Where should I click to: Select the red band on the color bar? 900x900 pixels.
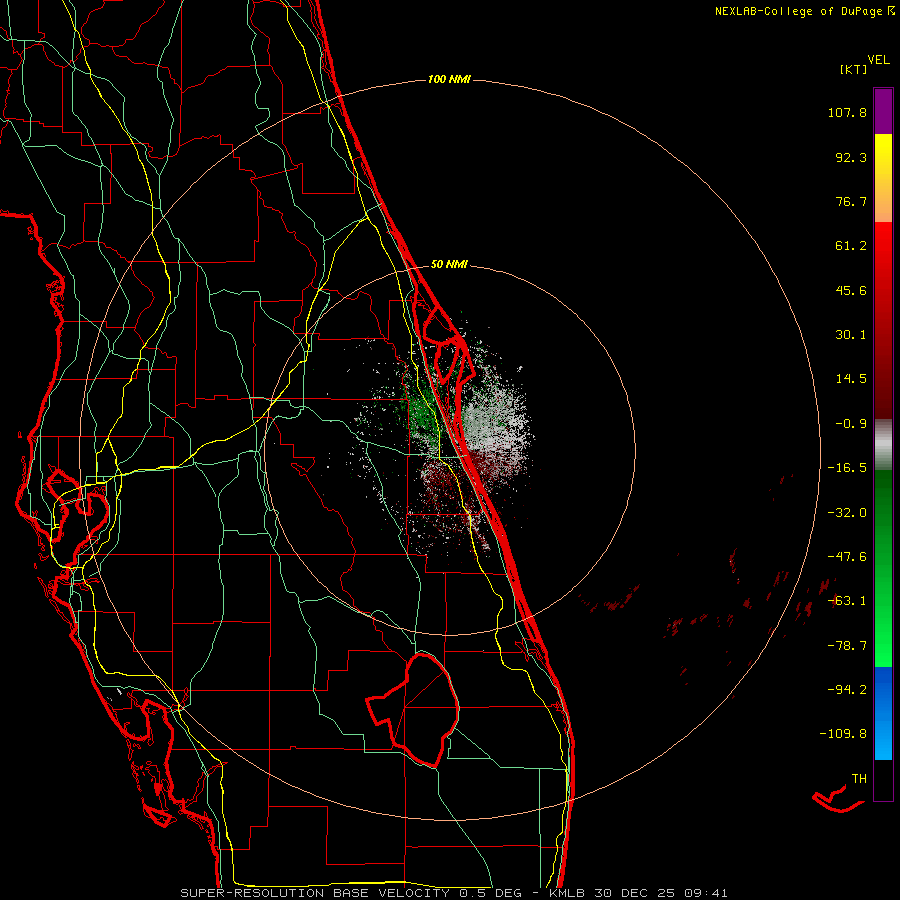pyautogui.click(x=883, y=320)
